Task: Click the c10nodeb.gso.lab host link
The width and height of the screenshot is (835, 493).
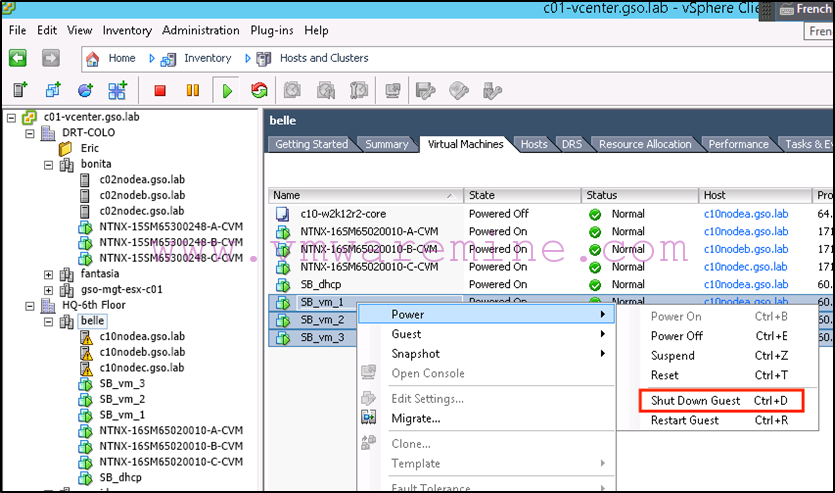Action: (x=746, y=249)
